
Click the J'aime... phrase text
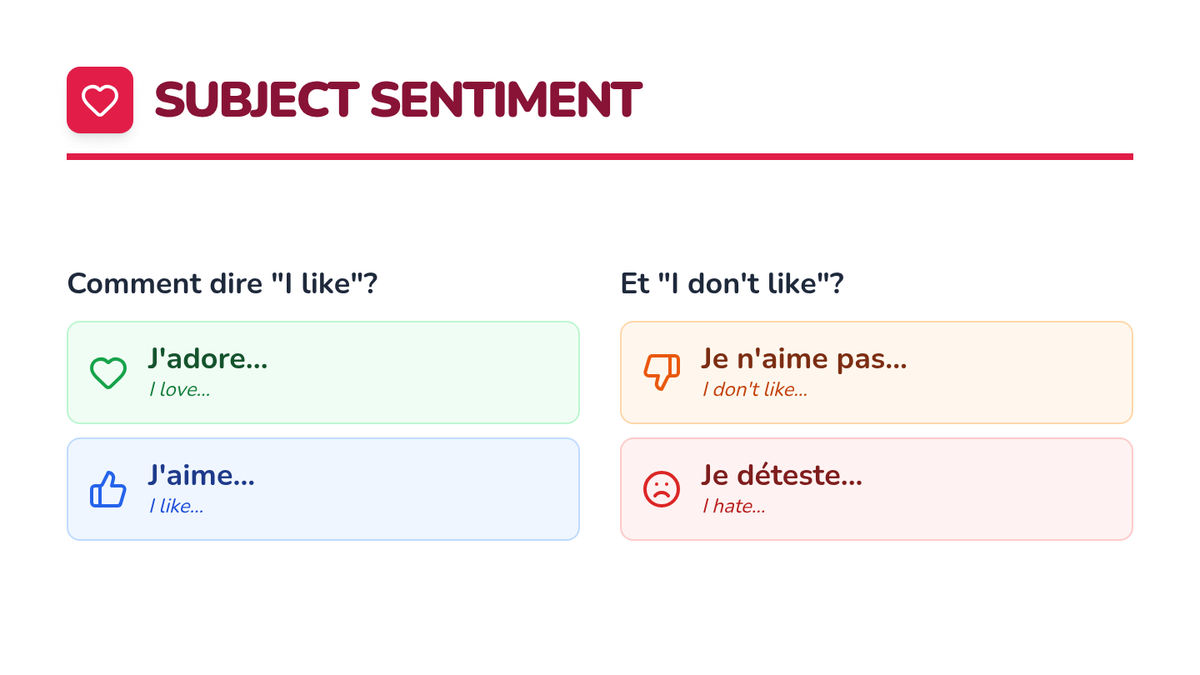tap(201, 475)
